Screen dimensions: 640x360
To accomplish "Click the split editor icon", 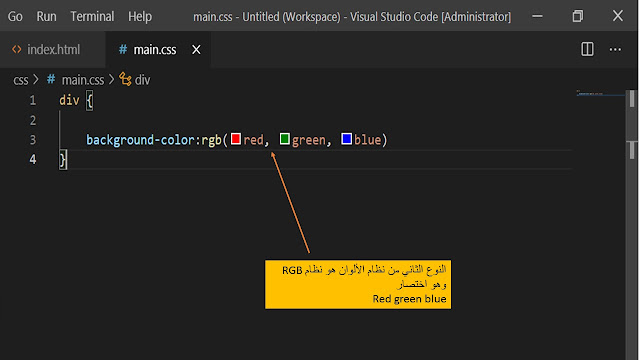I will 587,49.
